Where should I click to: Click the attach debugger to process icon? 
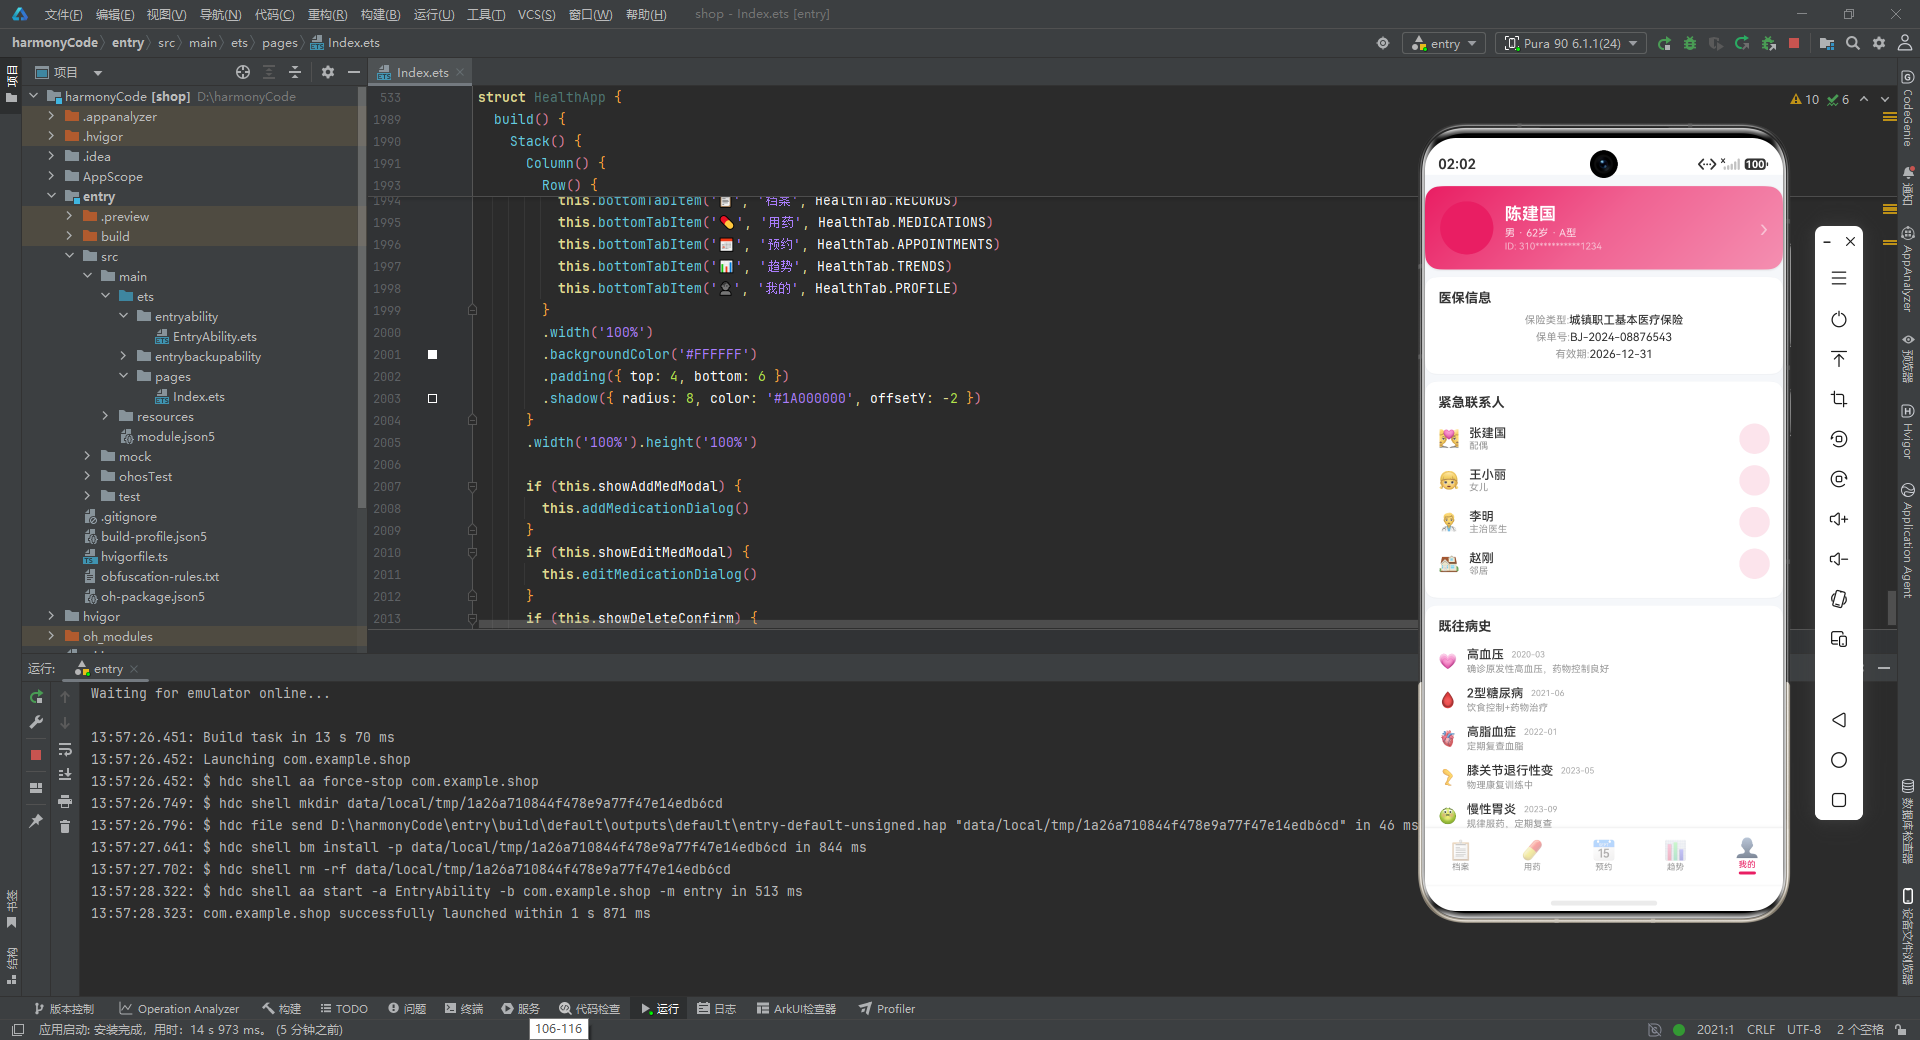coord(1768,44)
